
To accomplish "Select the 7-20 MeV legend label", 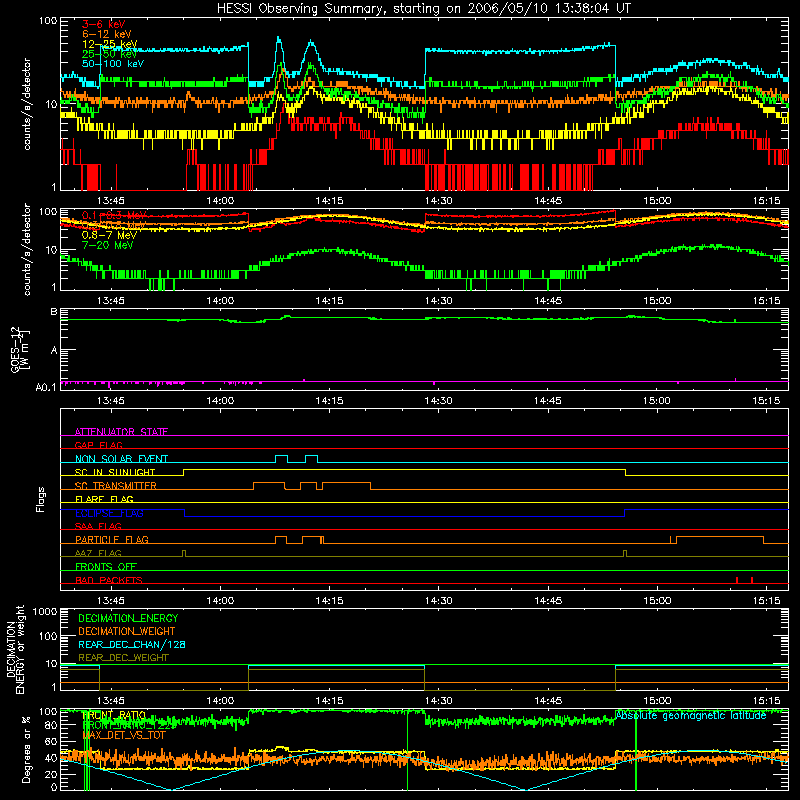I will coord(107,245).
